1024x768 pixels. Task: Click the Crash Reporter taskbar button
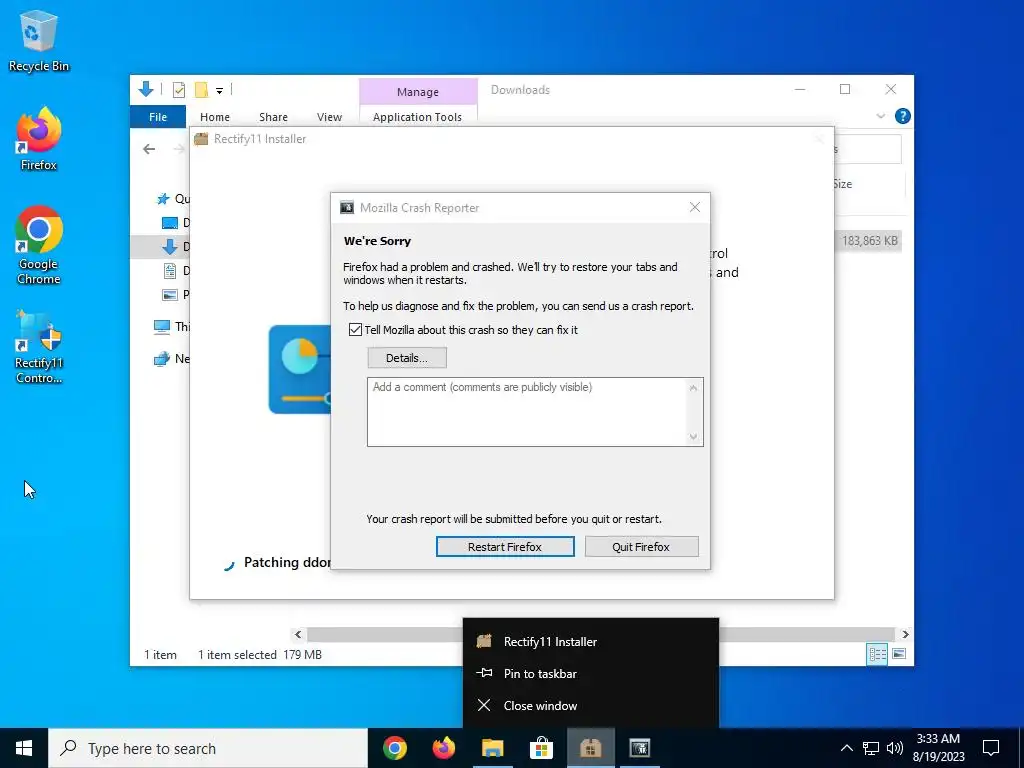(x=639, y=748)
